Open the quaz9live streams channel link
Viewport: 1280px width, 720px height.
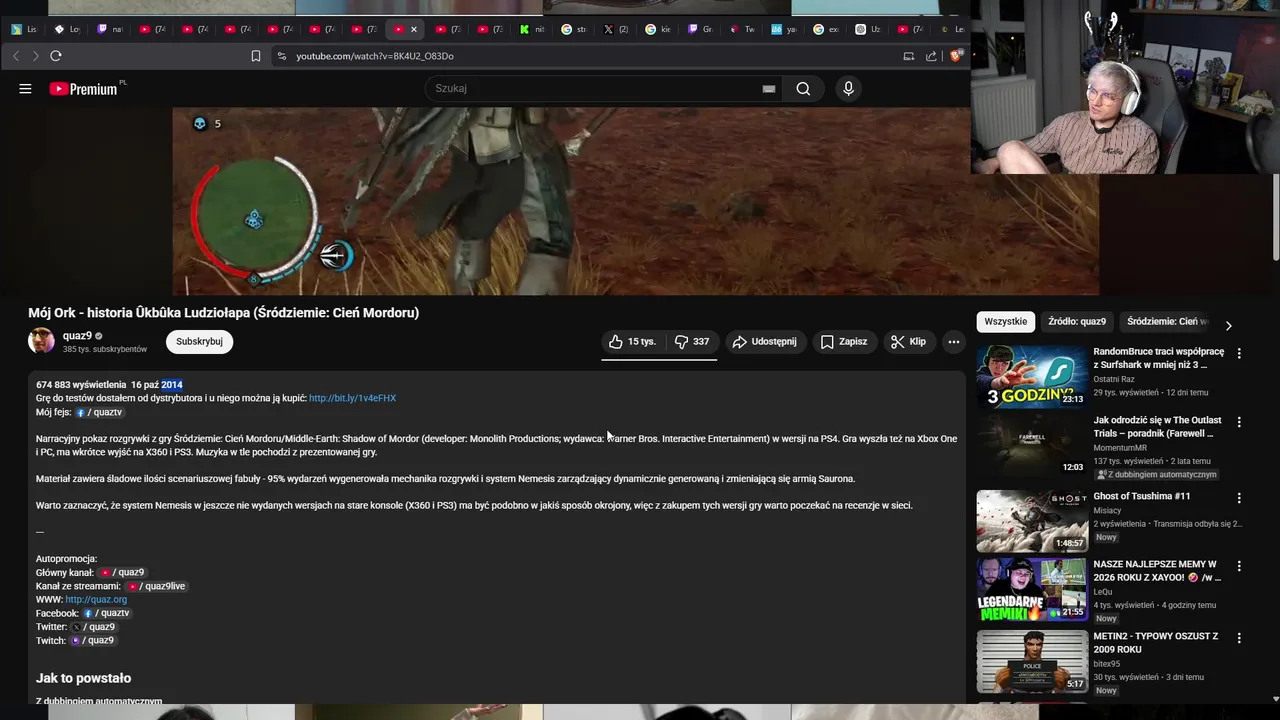click(156, 586)
